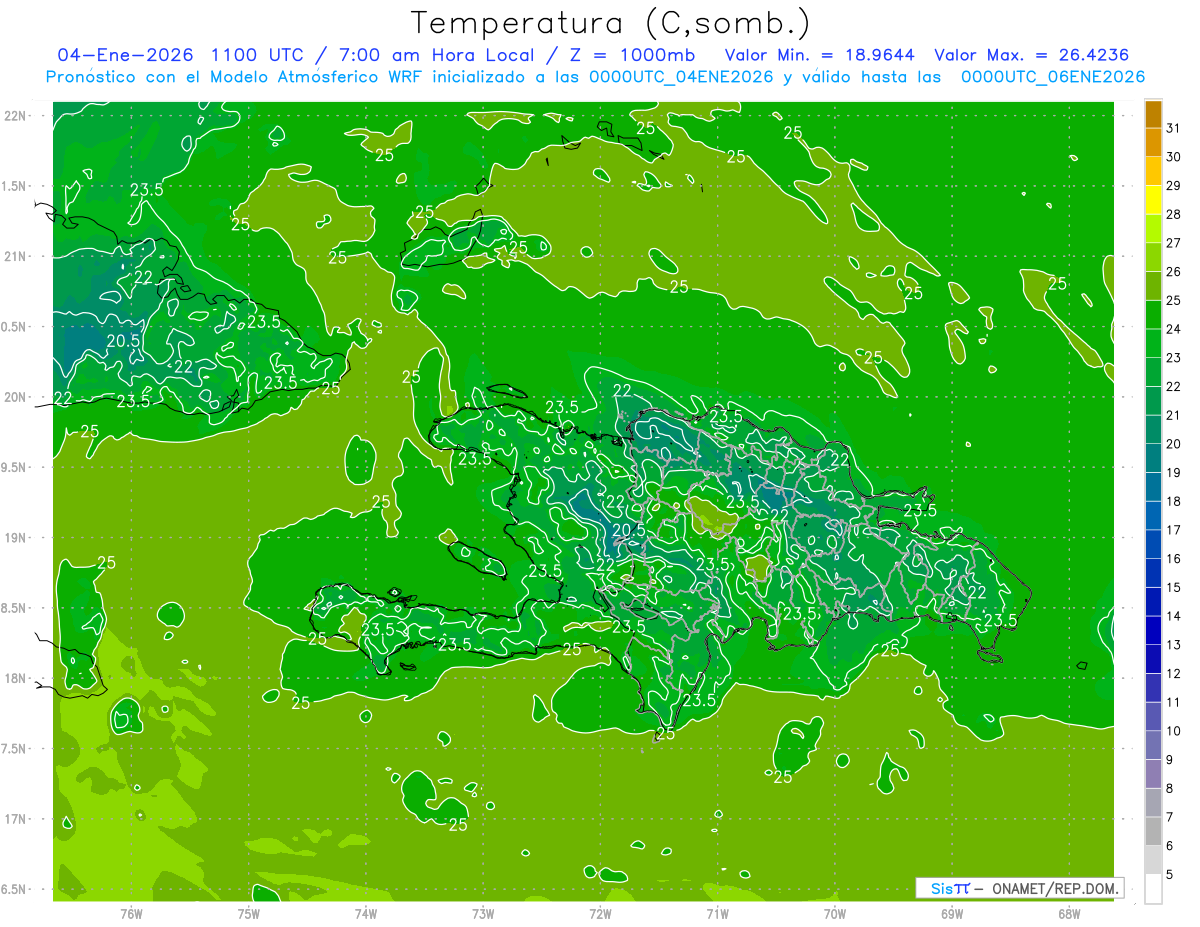Click the '18N' latitude axis label
The height and width of the screenshot is (927, 1200).
pyautogui.click(x=15, y=679)
